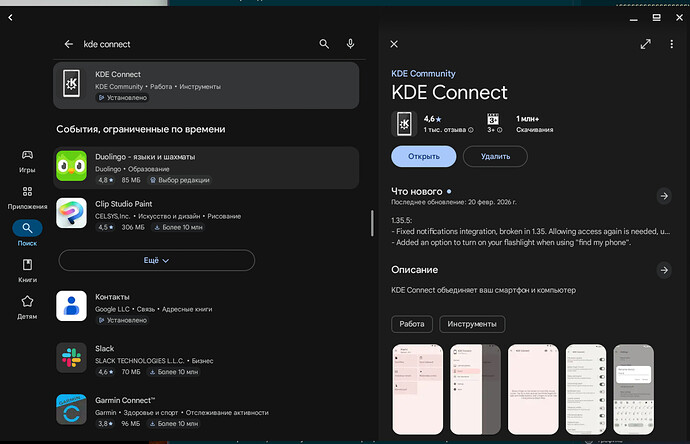The width and height of the screenshot is (690, 444).
Task: Go to the Приложения tab
Action: click(27, 196)
